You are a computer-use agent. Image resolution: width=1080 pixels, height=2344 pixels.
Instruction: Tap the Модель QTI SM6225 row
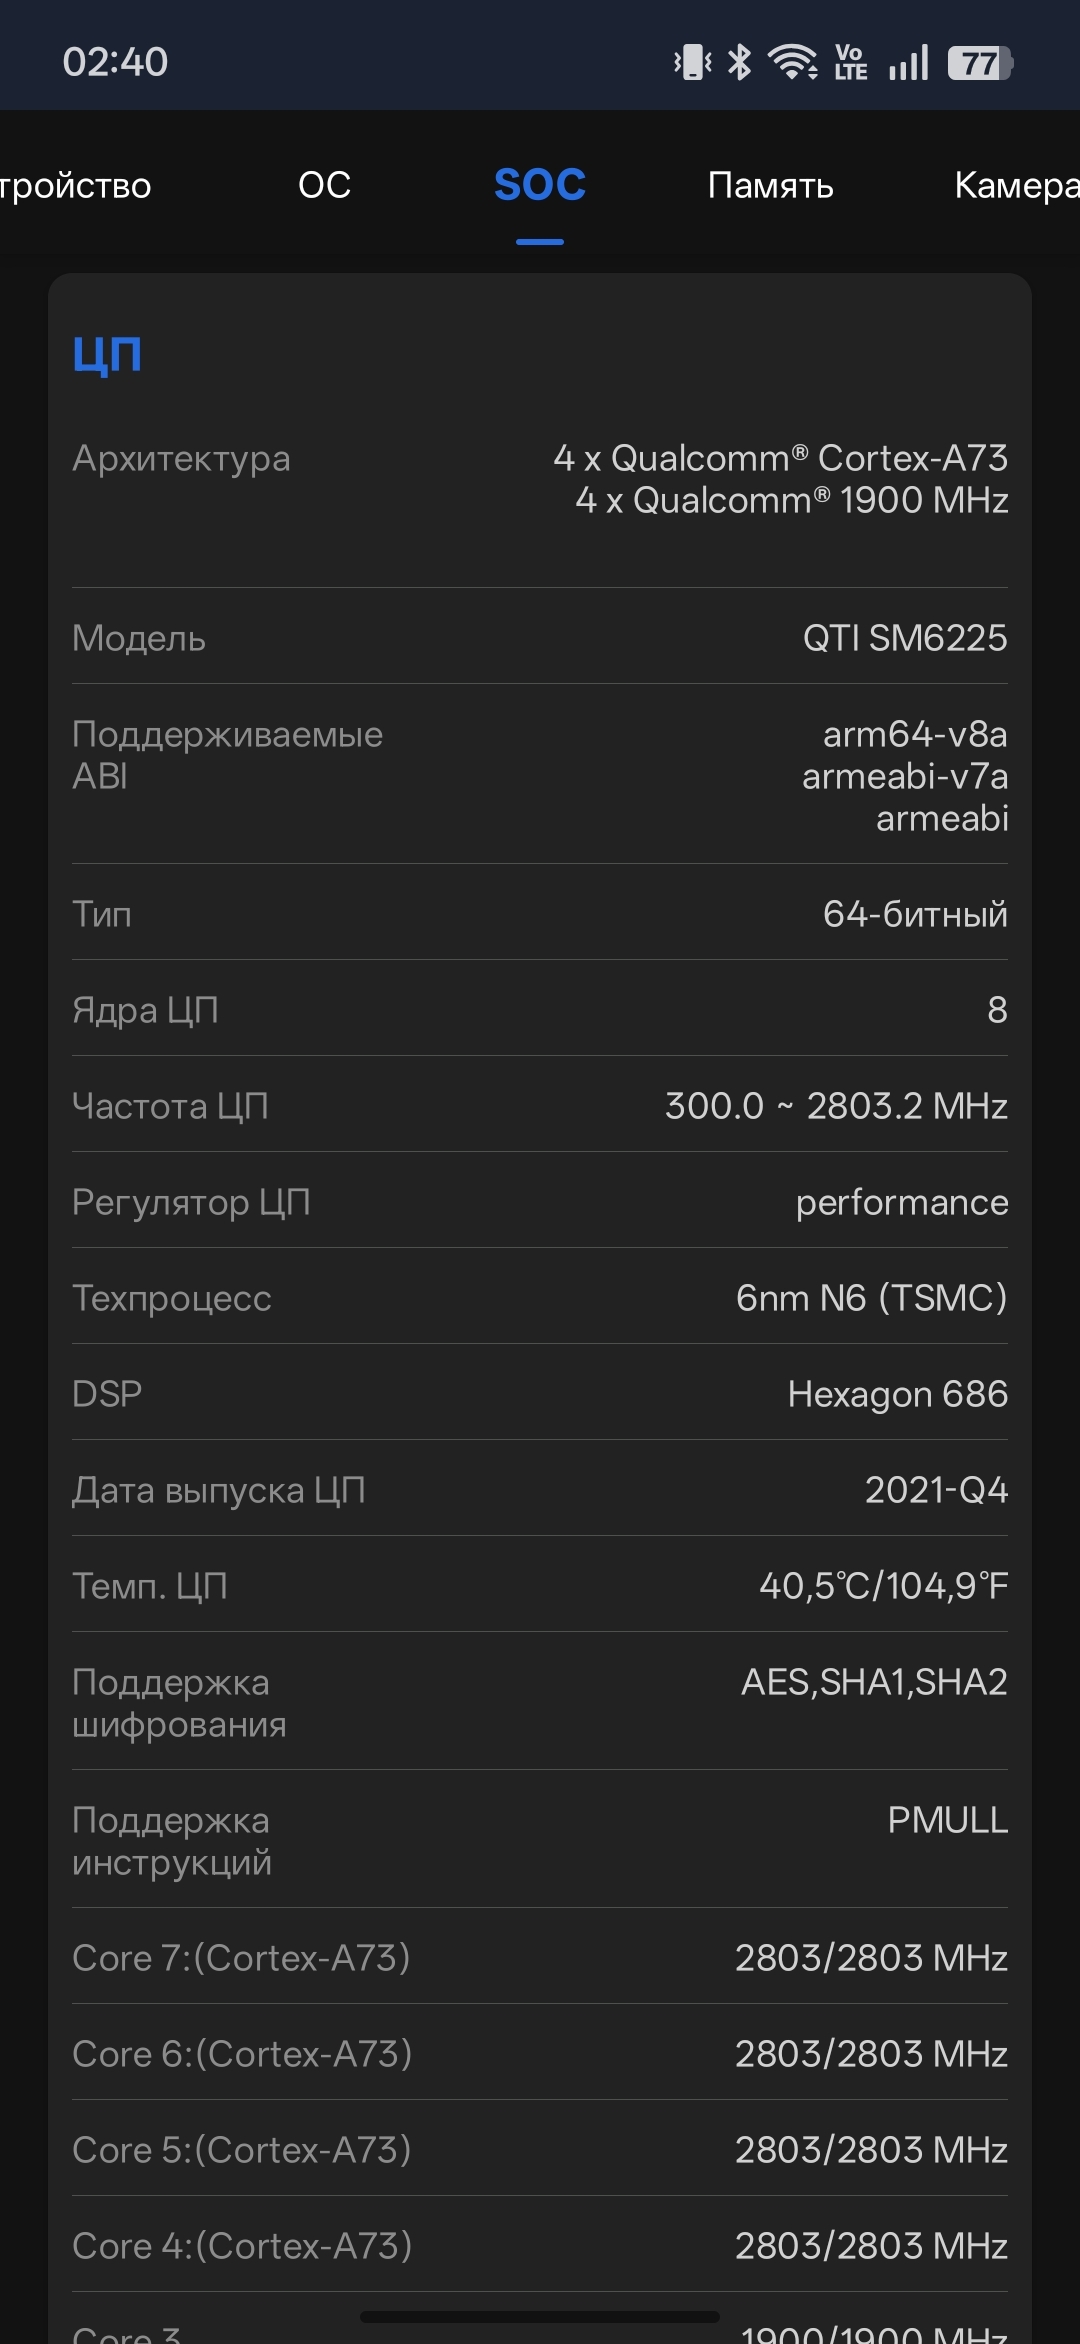pyautogui.click(x=540, y=637)
